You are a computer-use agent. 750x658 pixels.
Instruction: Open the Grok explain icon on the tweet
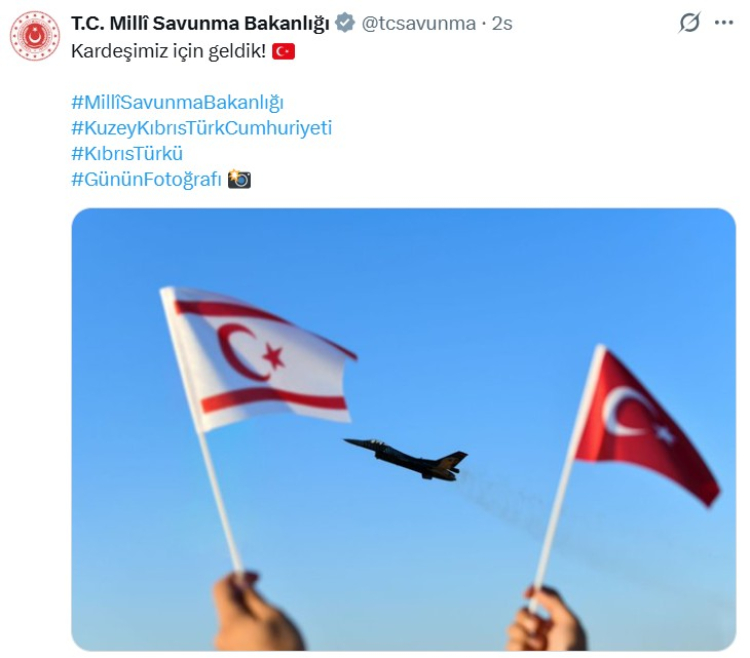coord(689,22)
